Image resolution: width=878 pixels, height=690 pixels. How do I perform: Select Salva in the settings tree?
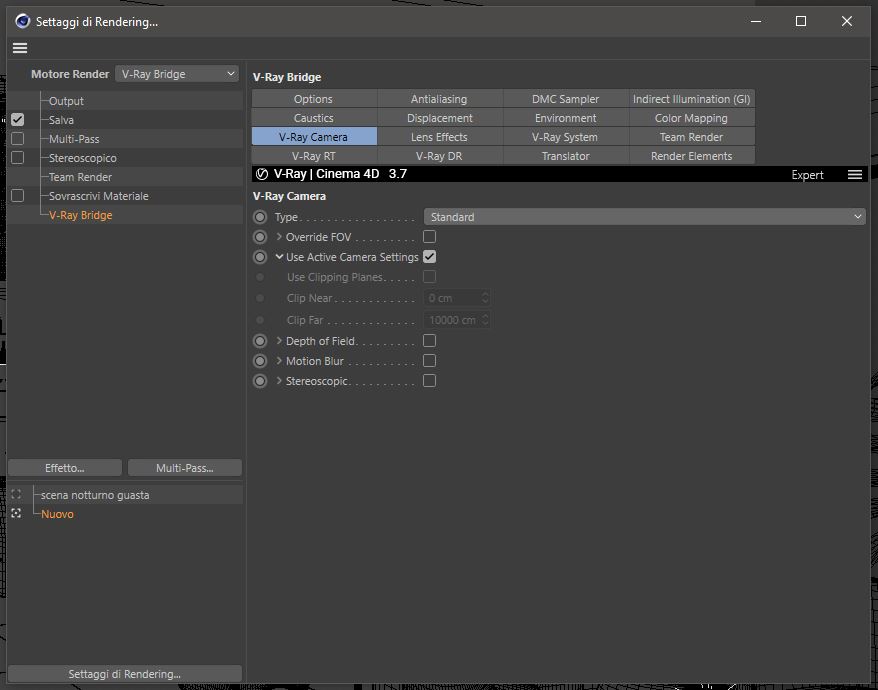pos(61,120)
